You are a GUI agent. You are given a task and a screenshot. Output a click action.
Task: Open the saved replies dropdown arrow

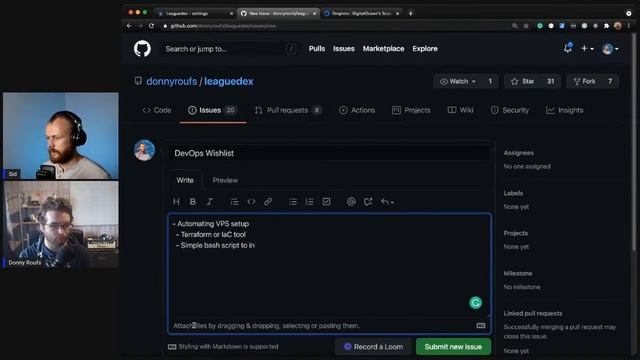pyautogui.click(x=387, y=202)
